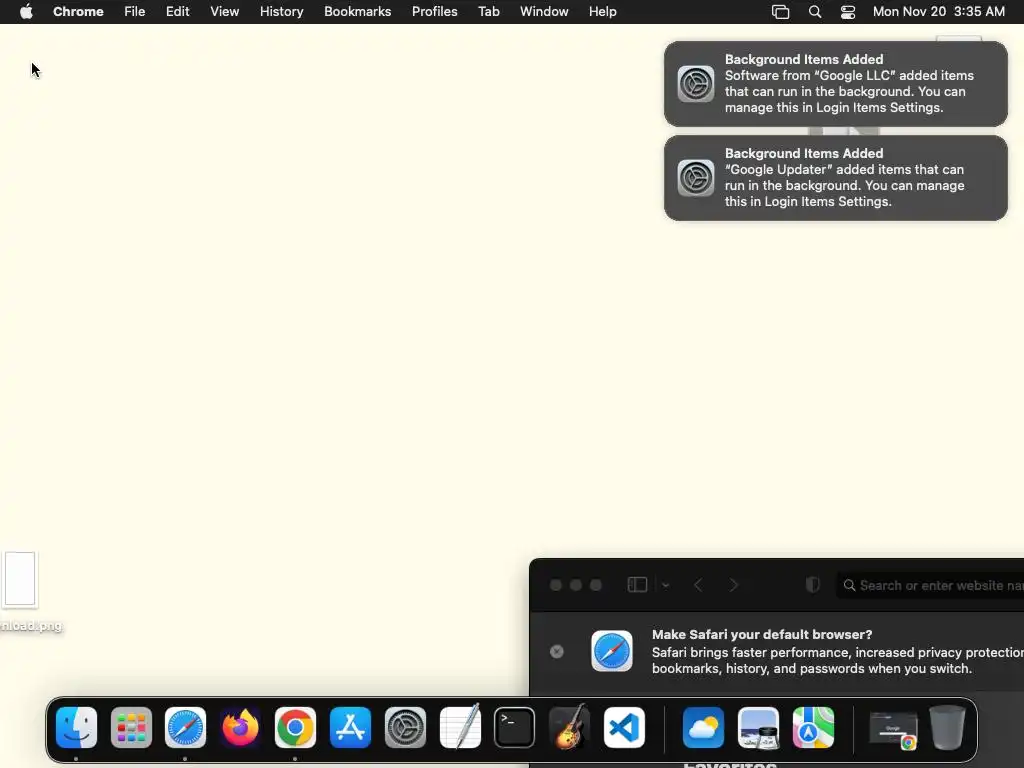Click the settings icon in Google LLC notification
Viewport: 1024px width, 768px height.
(696, 84)
